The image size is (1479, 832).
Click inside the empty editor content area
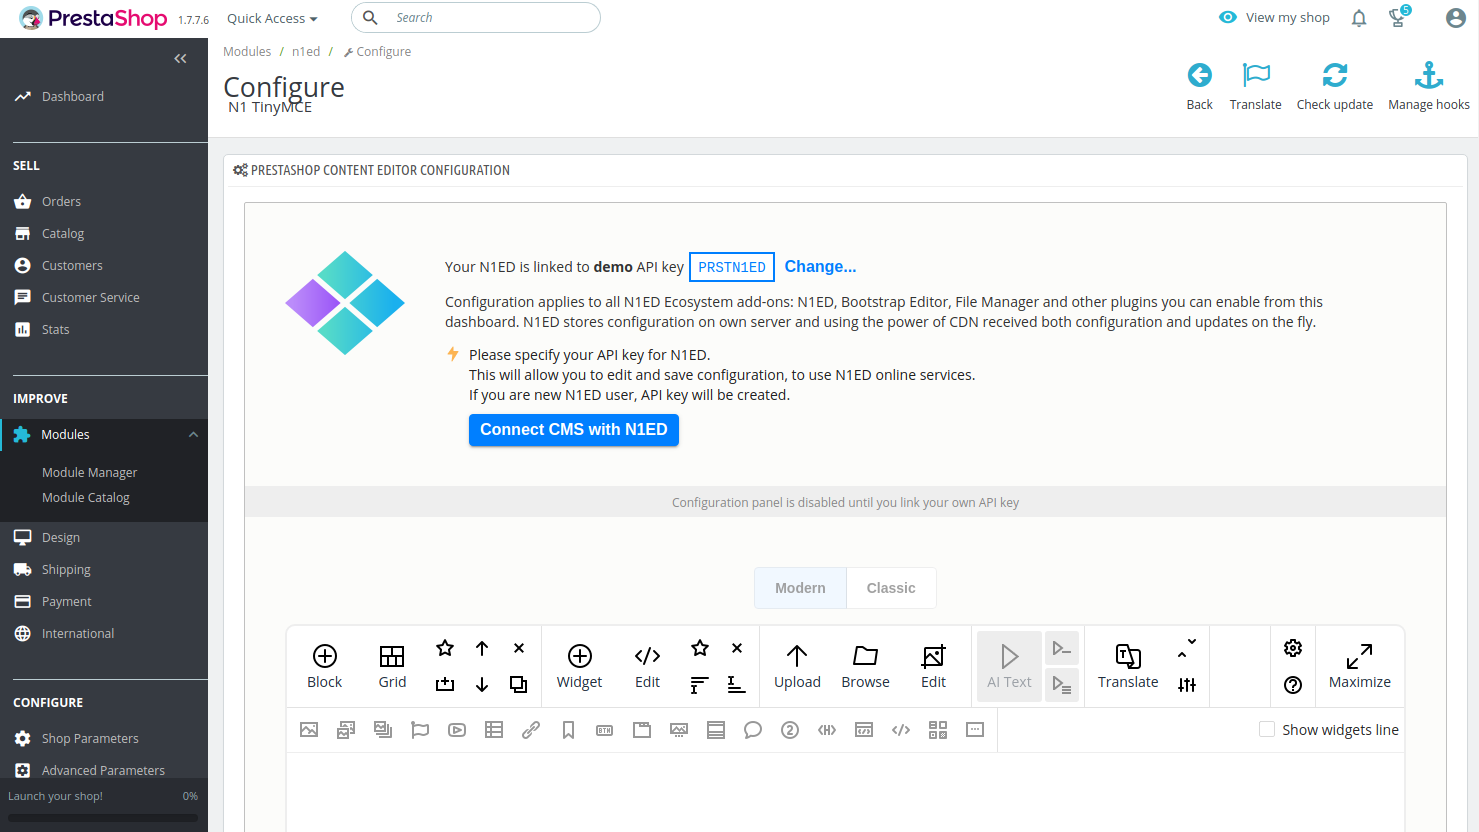(x=845, y=792)
